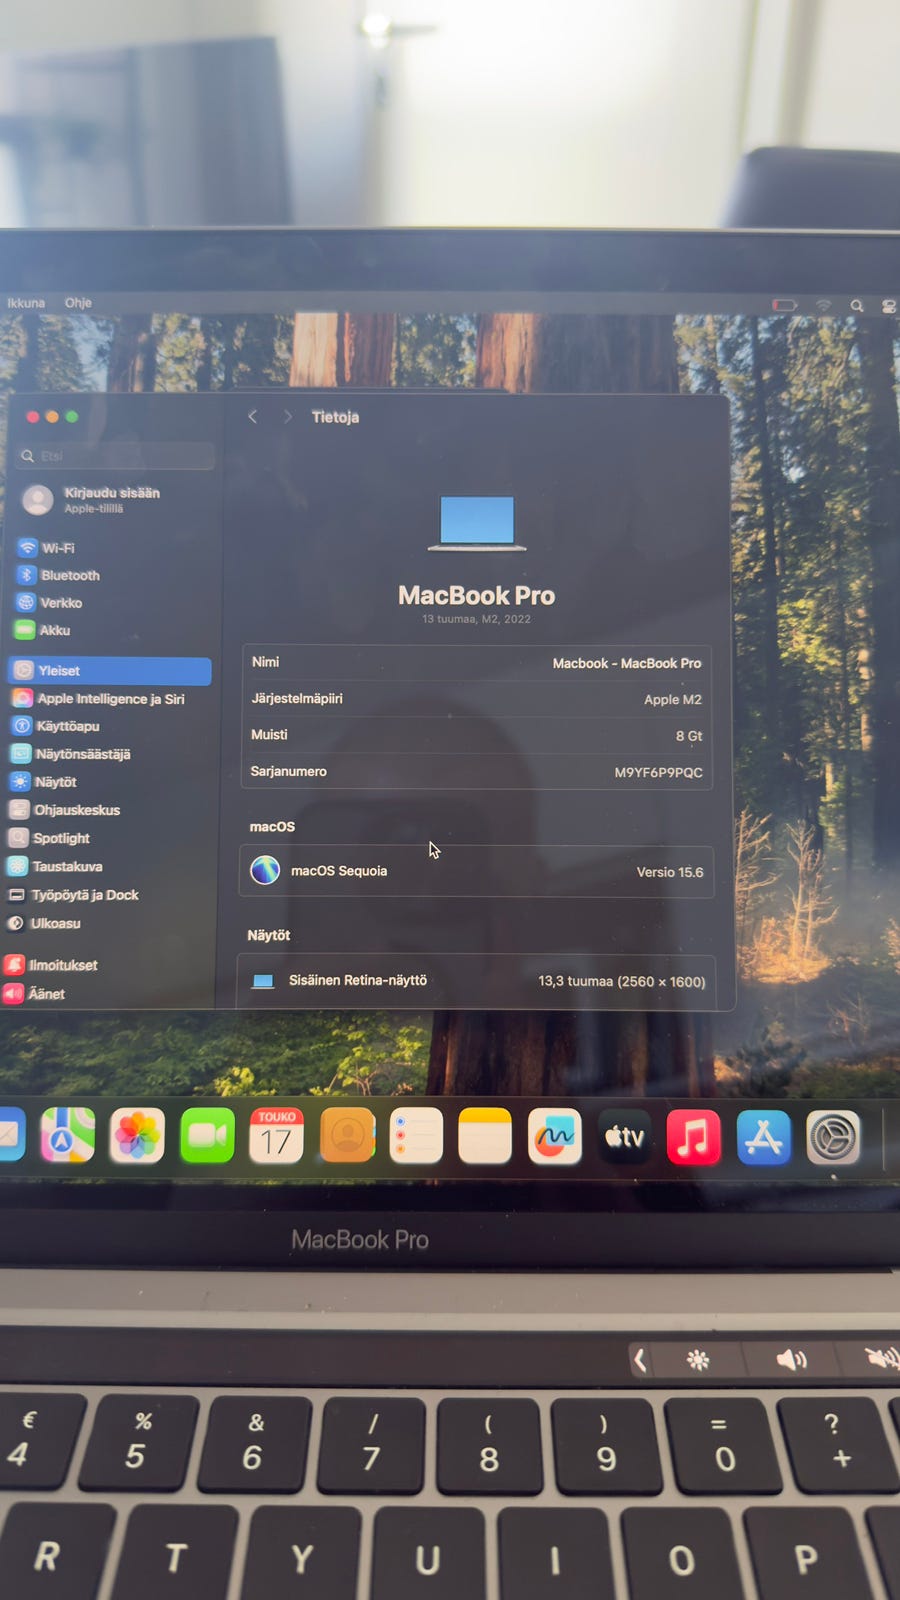The height and width of the screenshot is (1600, 900).
Task: Open Ilmoitukset notifications settings
Action: point(51,965)
